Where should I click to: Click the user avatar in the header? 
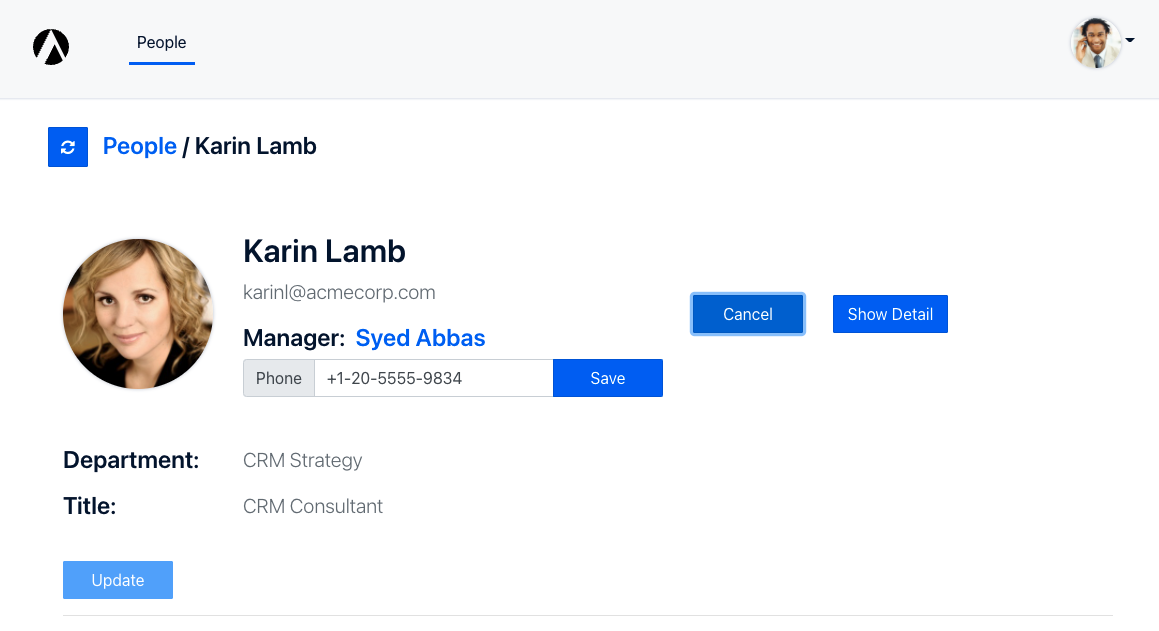click(1095, 43)
